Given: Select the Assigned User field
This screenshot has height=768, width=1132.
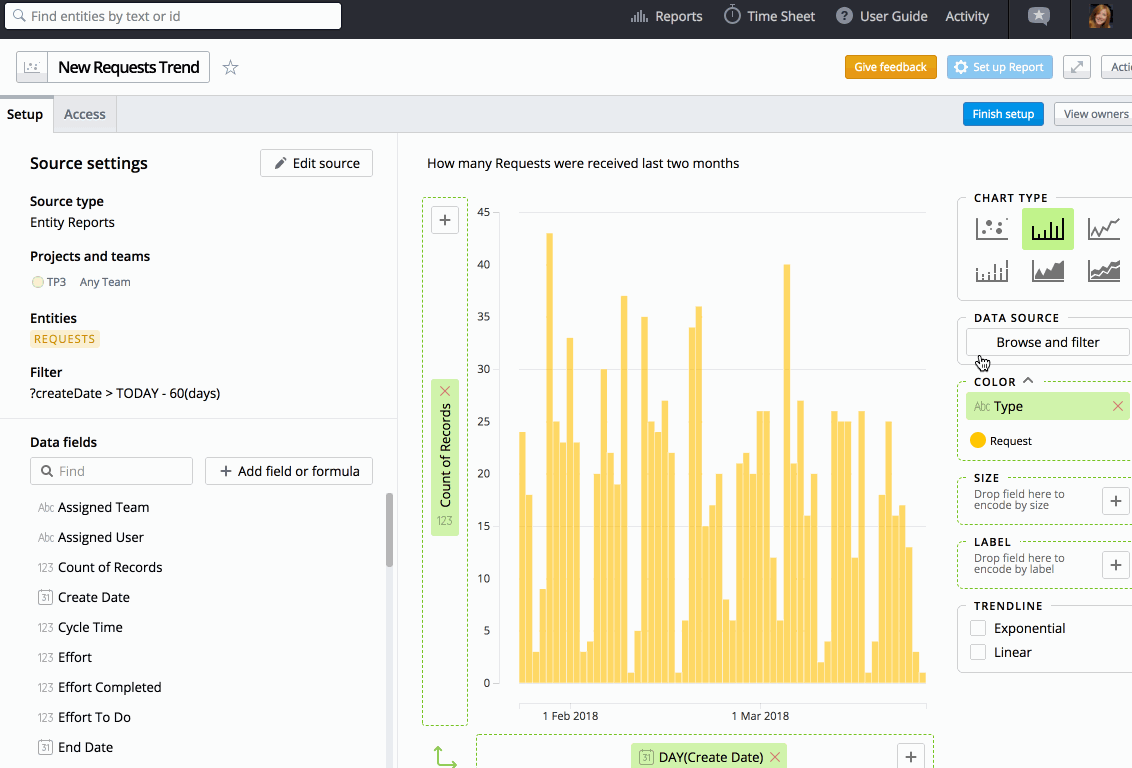Looking at the screenshot, I should (x=100, y=537).
